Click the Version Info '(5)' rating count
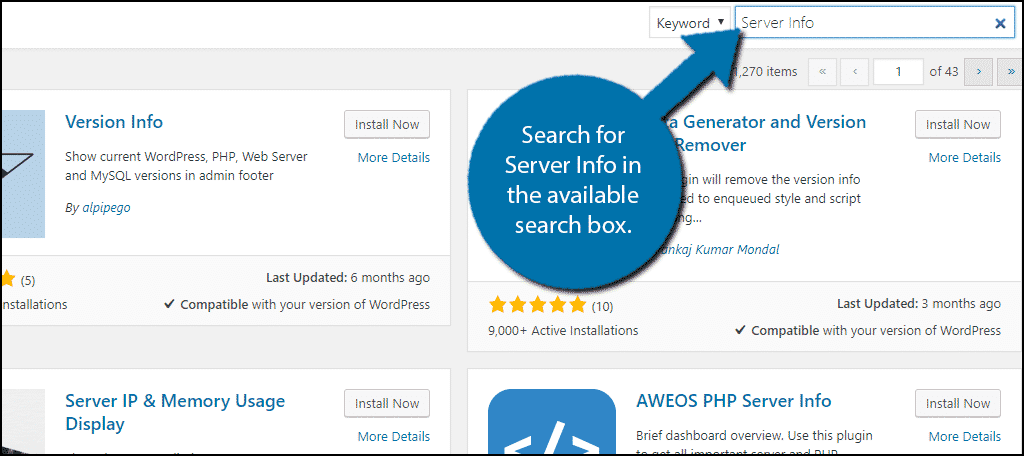The width and height of the screenshot is (1024, 456). point(27,281)
